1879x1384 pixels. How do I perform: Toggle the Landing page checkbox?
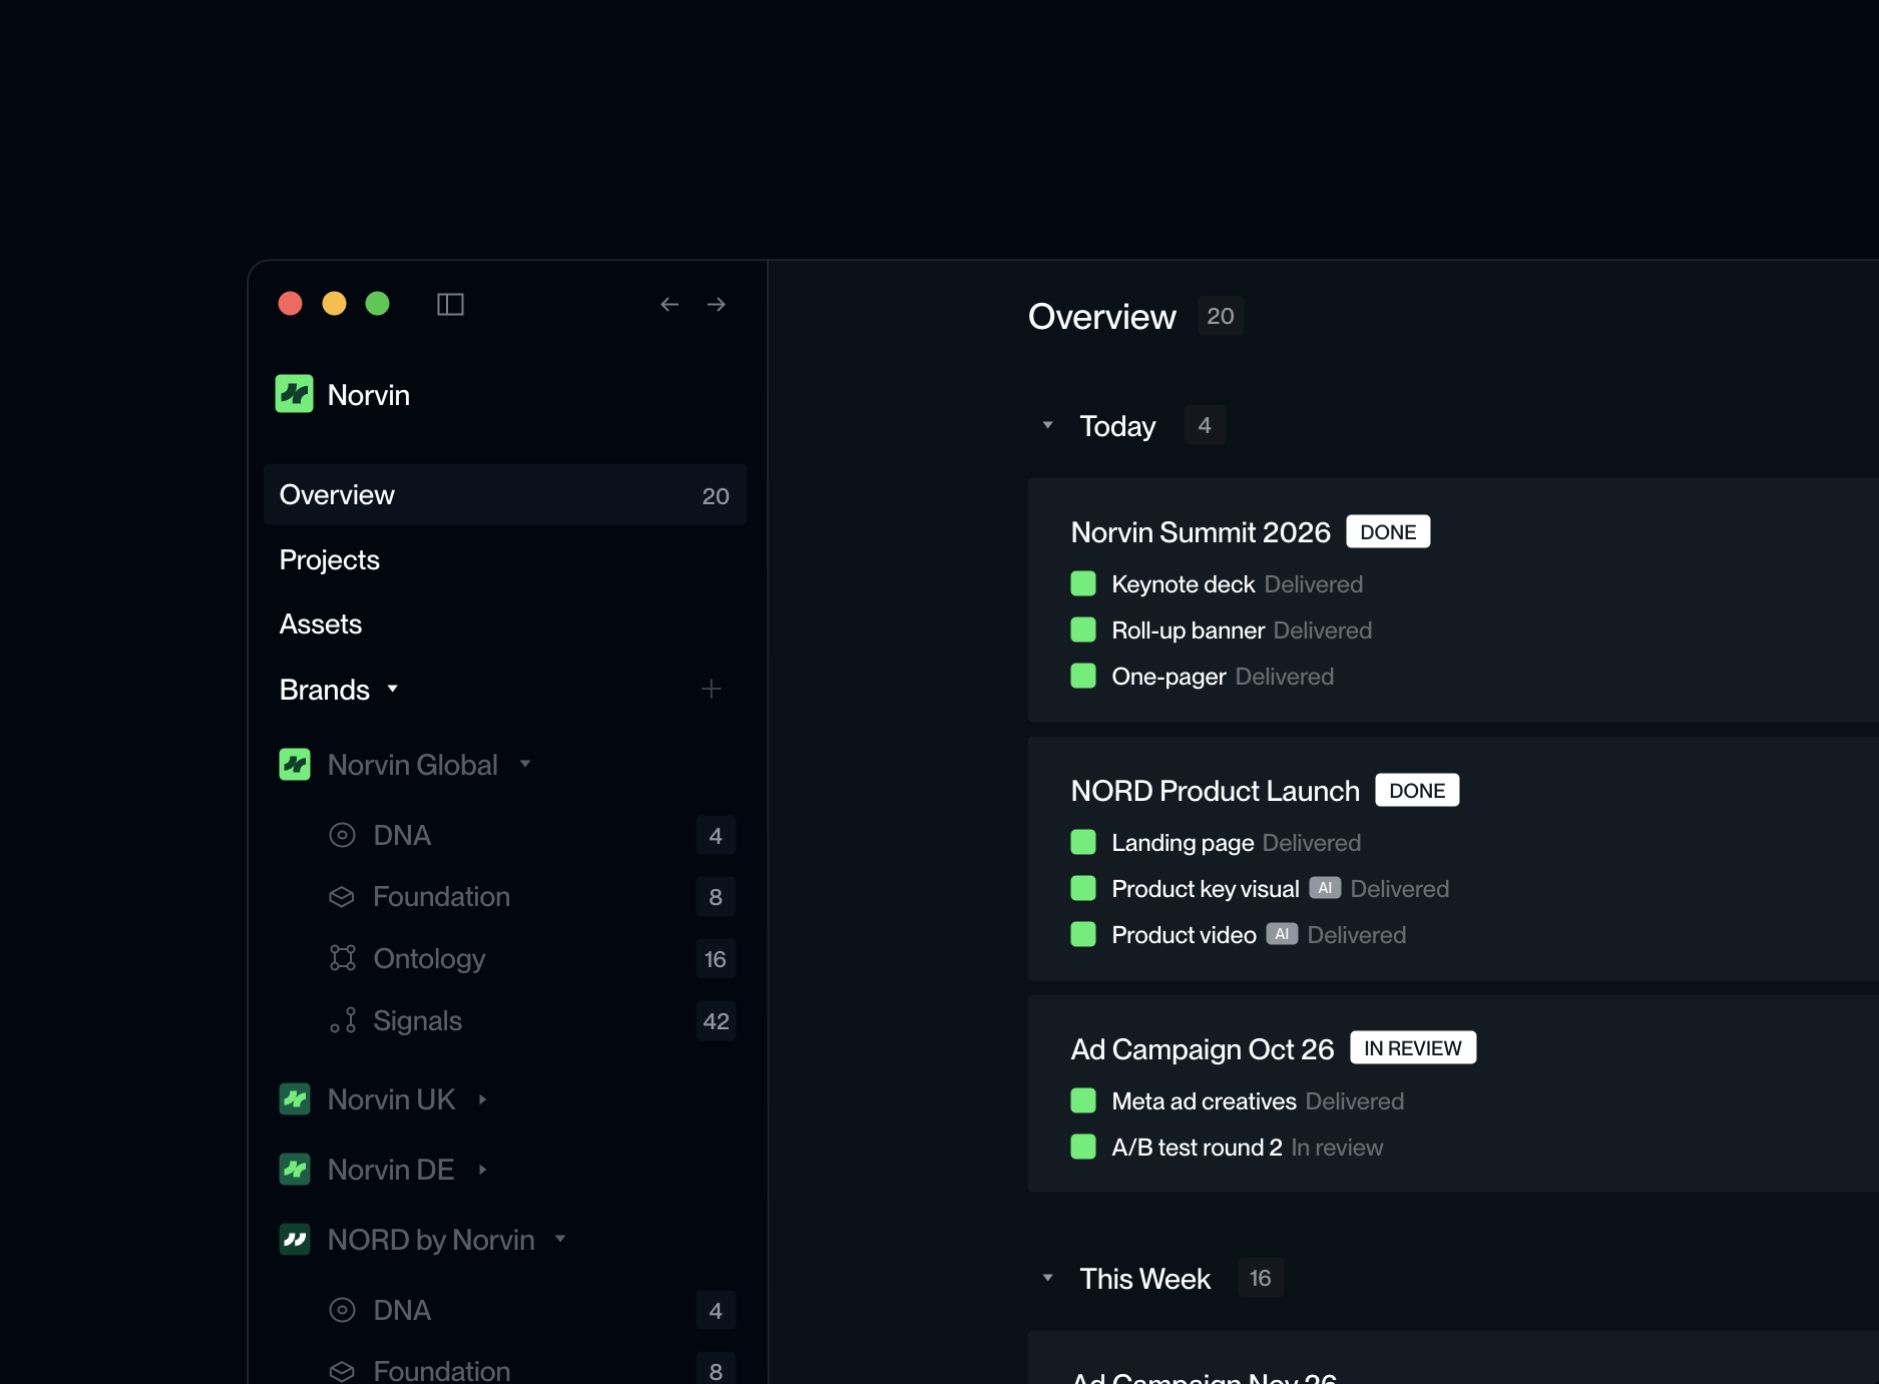tap(1083, 842)
